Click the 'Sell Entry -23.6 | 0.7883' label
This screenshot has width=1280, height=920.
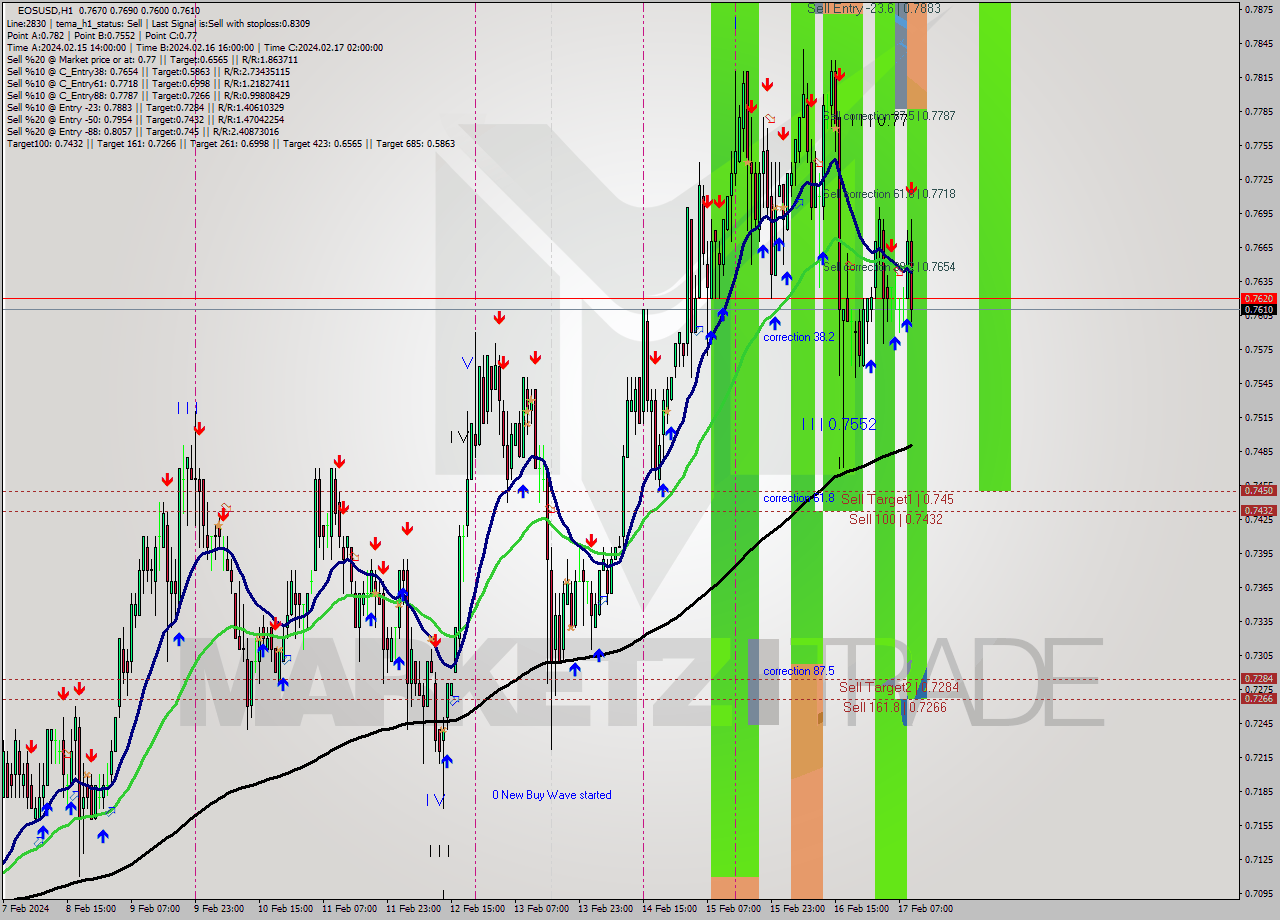click(x=874, y=8)
